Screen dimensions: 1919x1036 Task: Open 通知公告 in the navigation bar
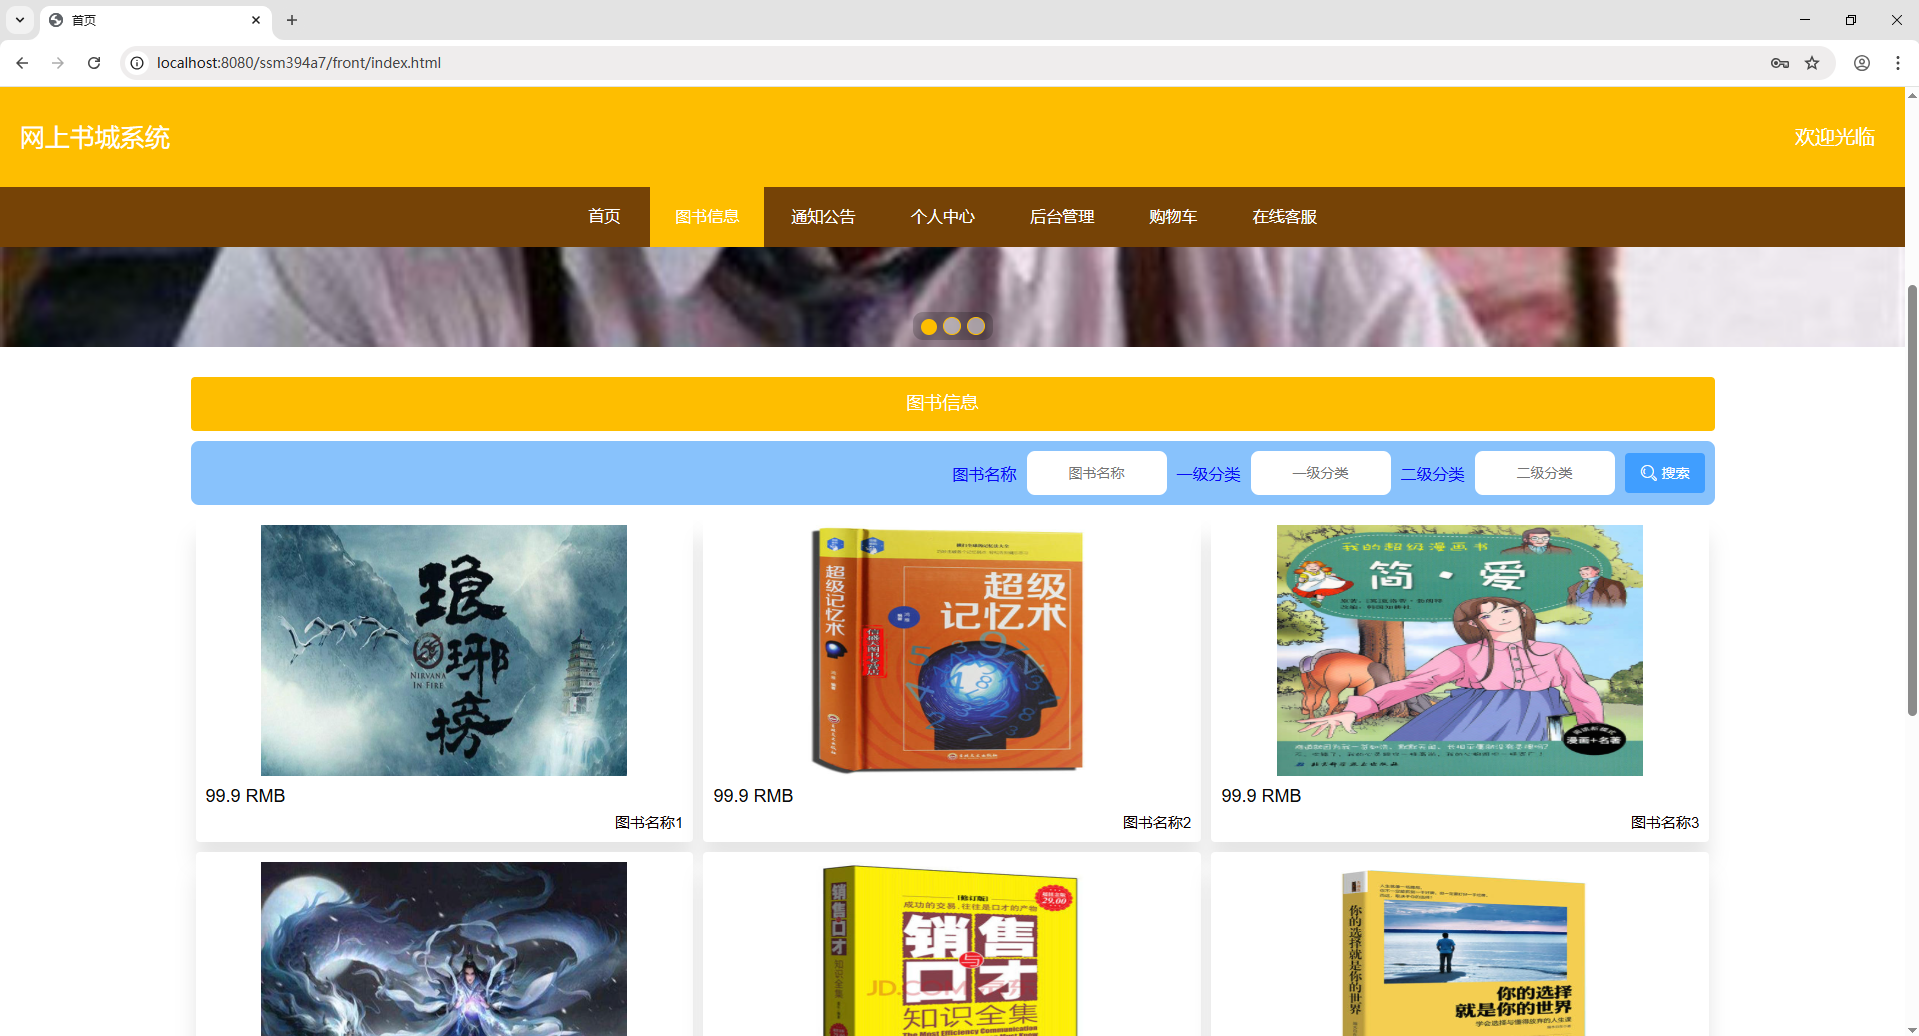click(x=823, y=217)
